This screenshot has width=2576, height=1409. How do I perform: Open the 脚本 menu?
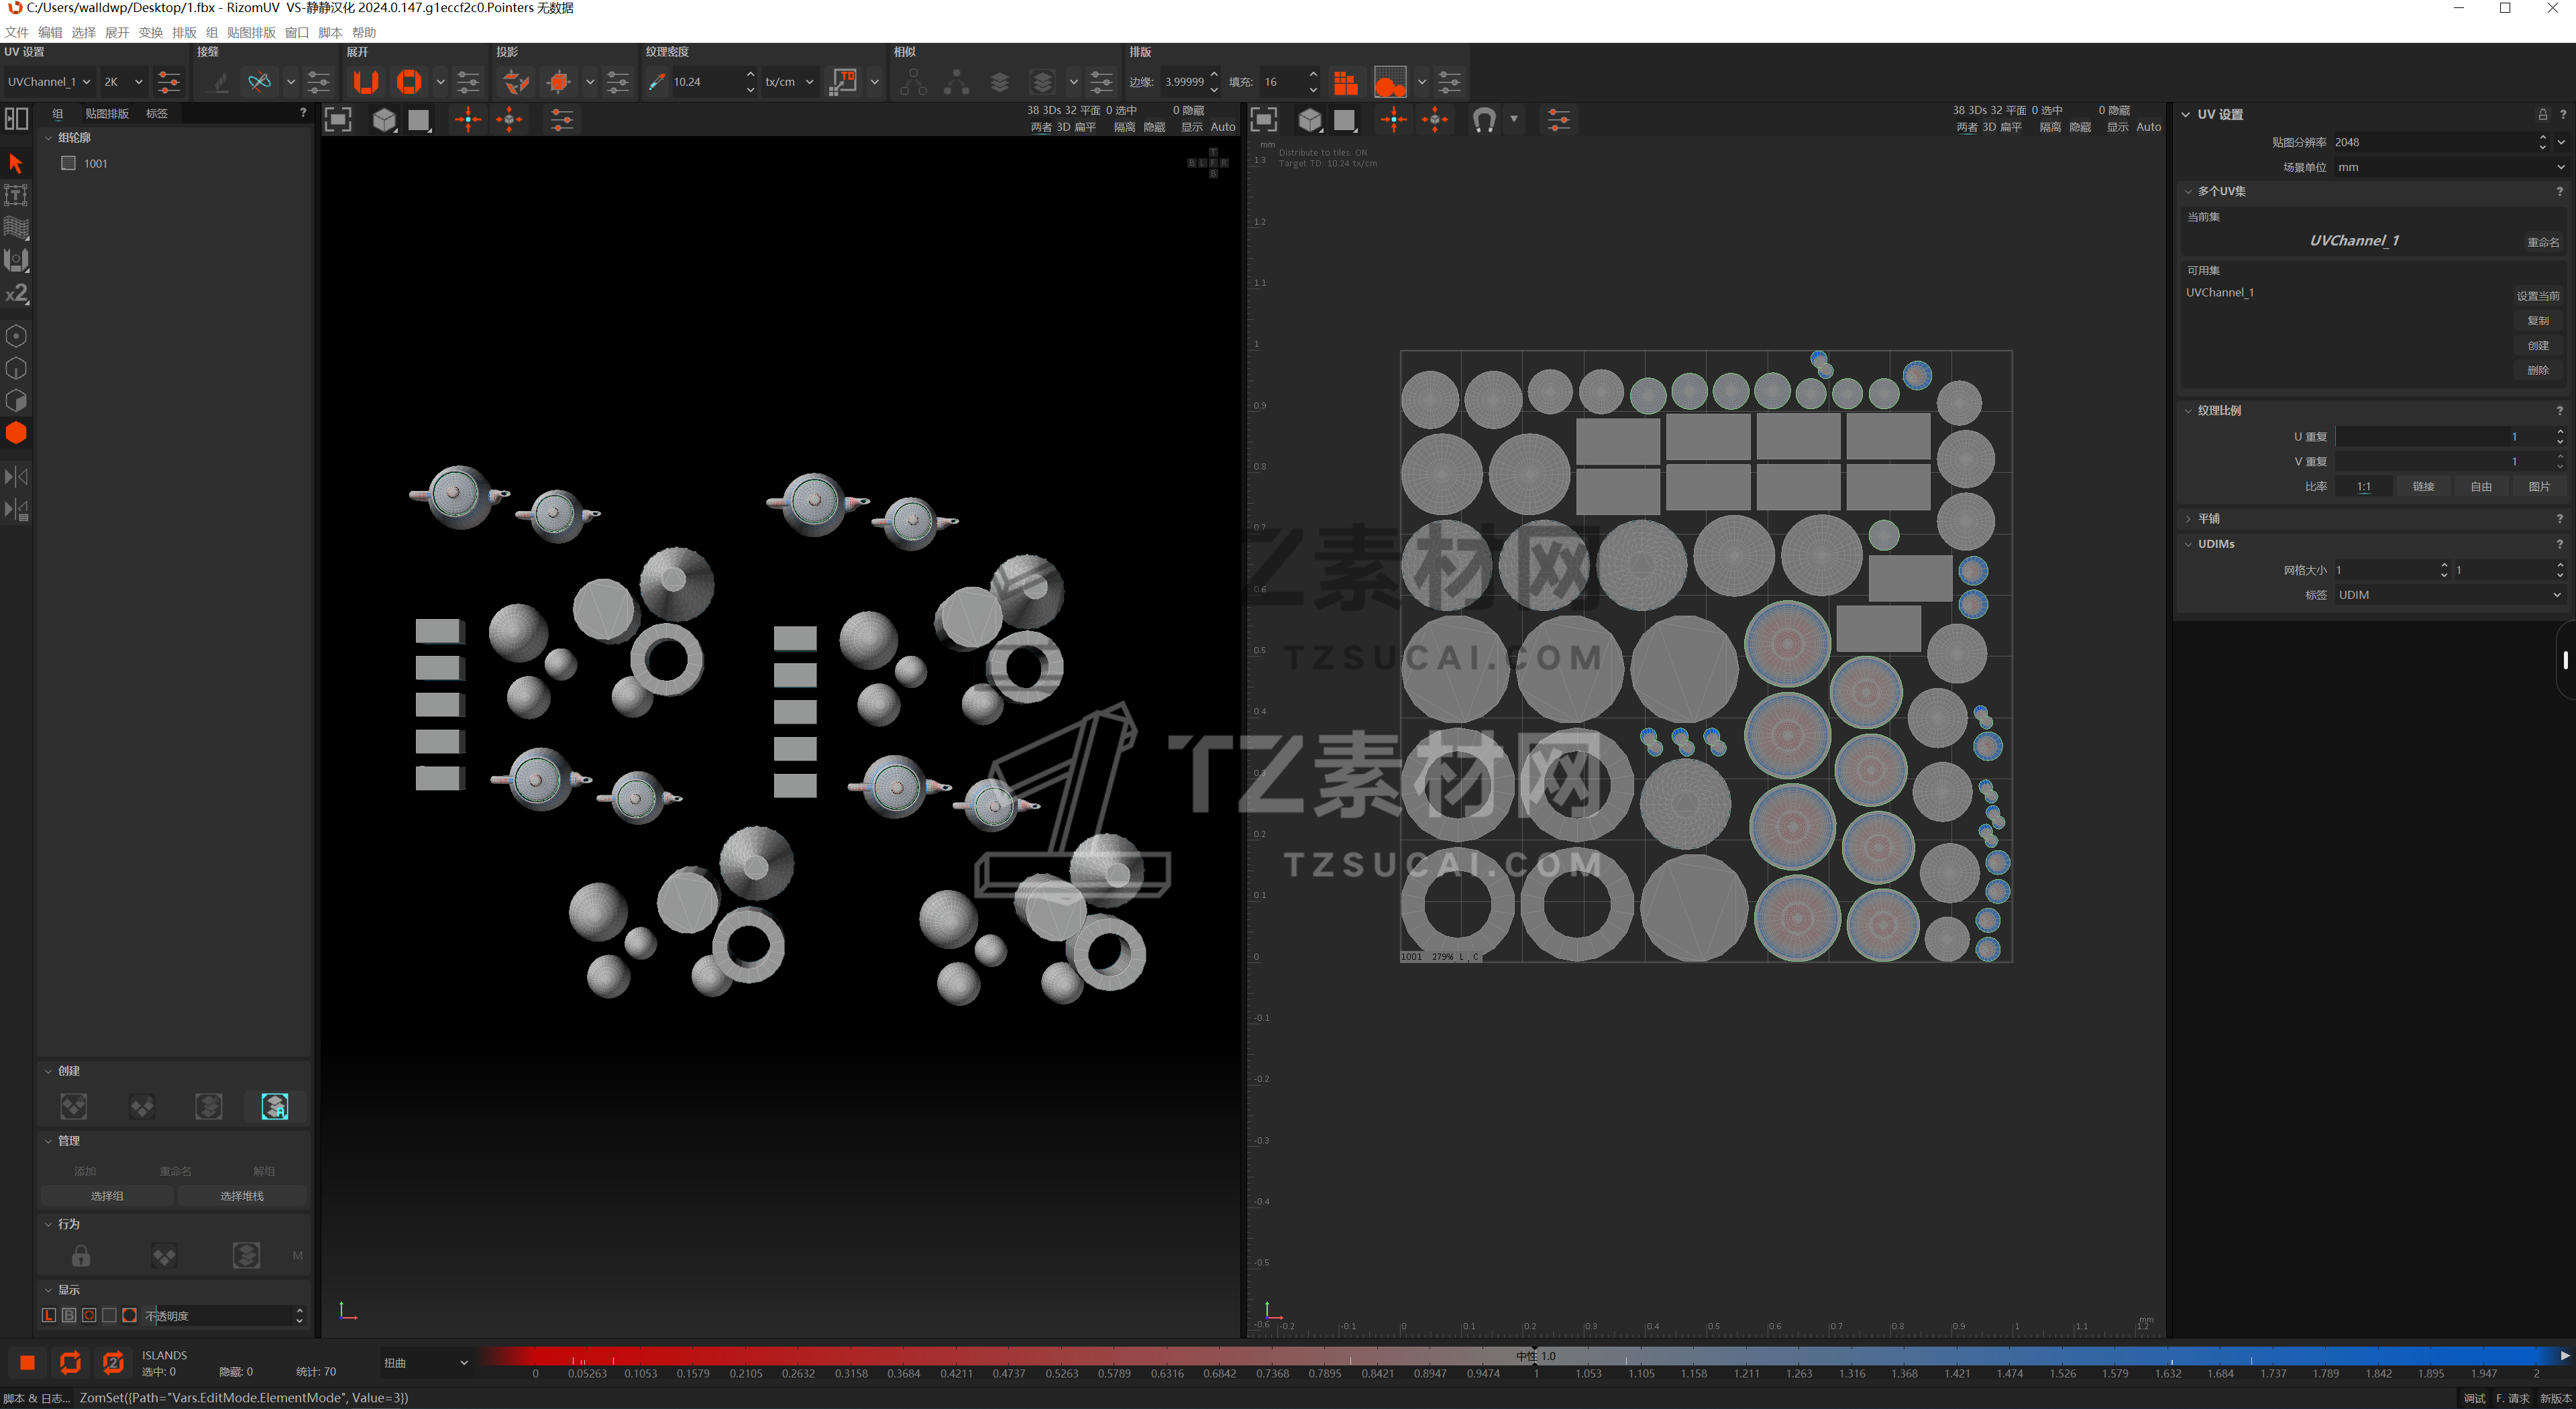[x=330, y=32]
